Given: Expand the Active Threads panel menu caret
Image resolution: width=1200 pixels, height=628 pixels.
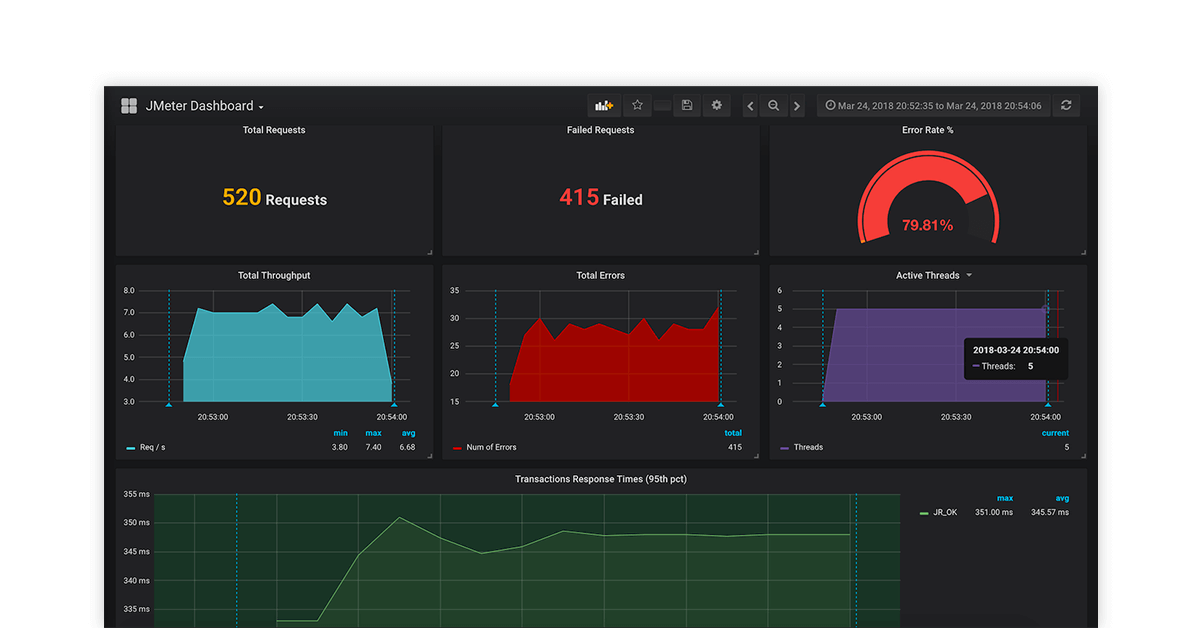Looking at the screenshot, I should click(x=969, y=276).
